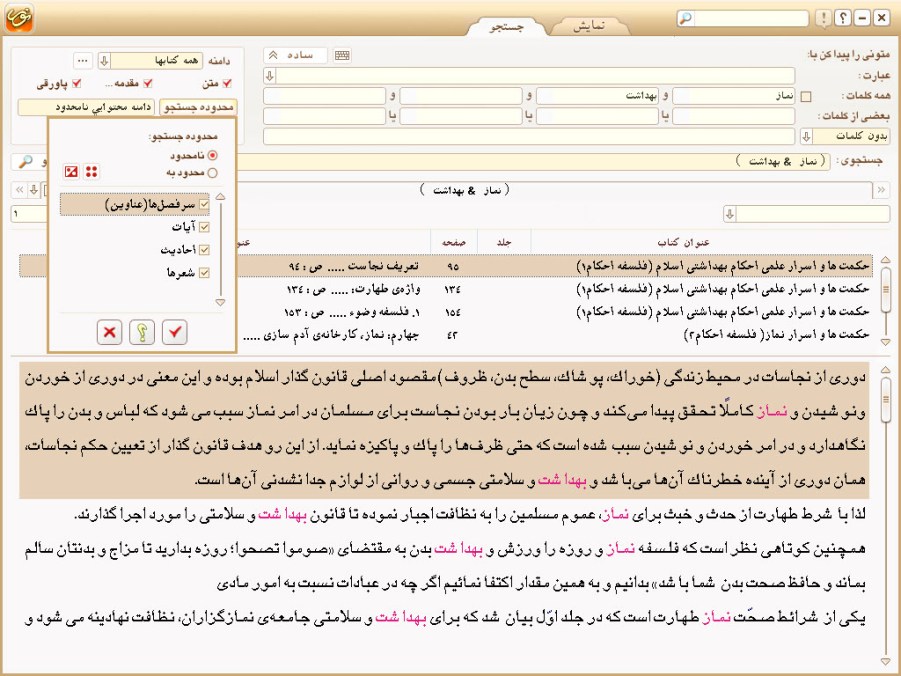901x676 pixels.
Task: Click the double-chevron icon left of the query bar
Action: [x=20, y=190]
